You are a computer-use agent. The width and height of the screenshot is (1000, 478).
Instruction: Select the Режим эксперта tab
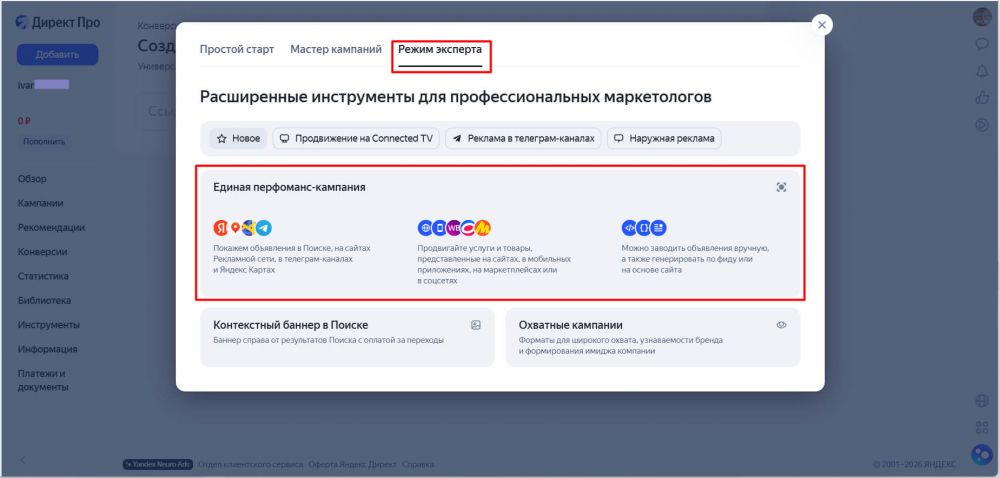440,49
